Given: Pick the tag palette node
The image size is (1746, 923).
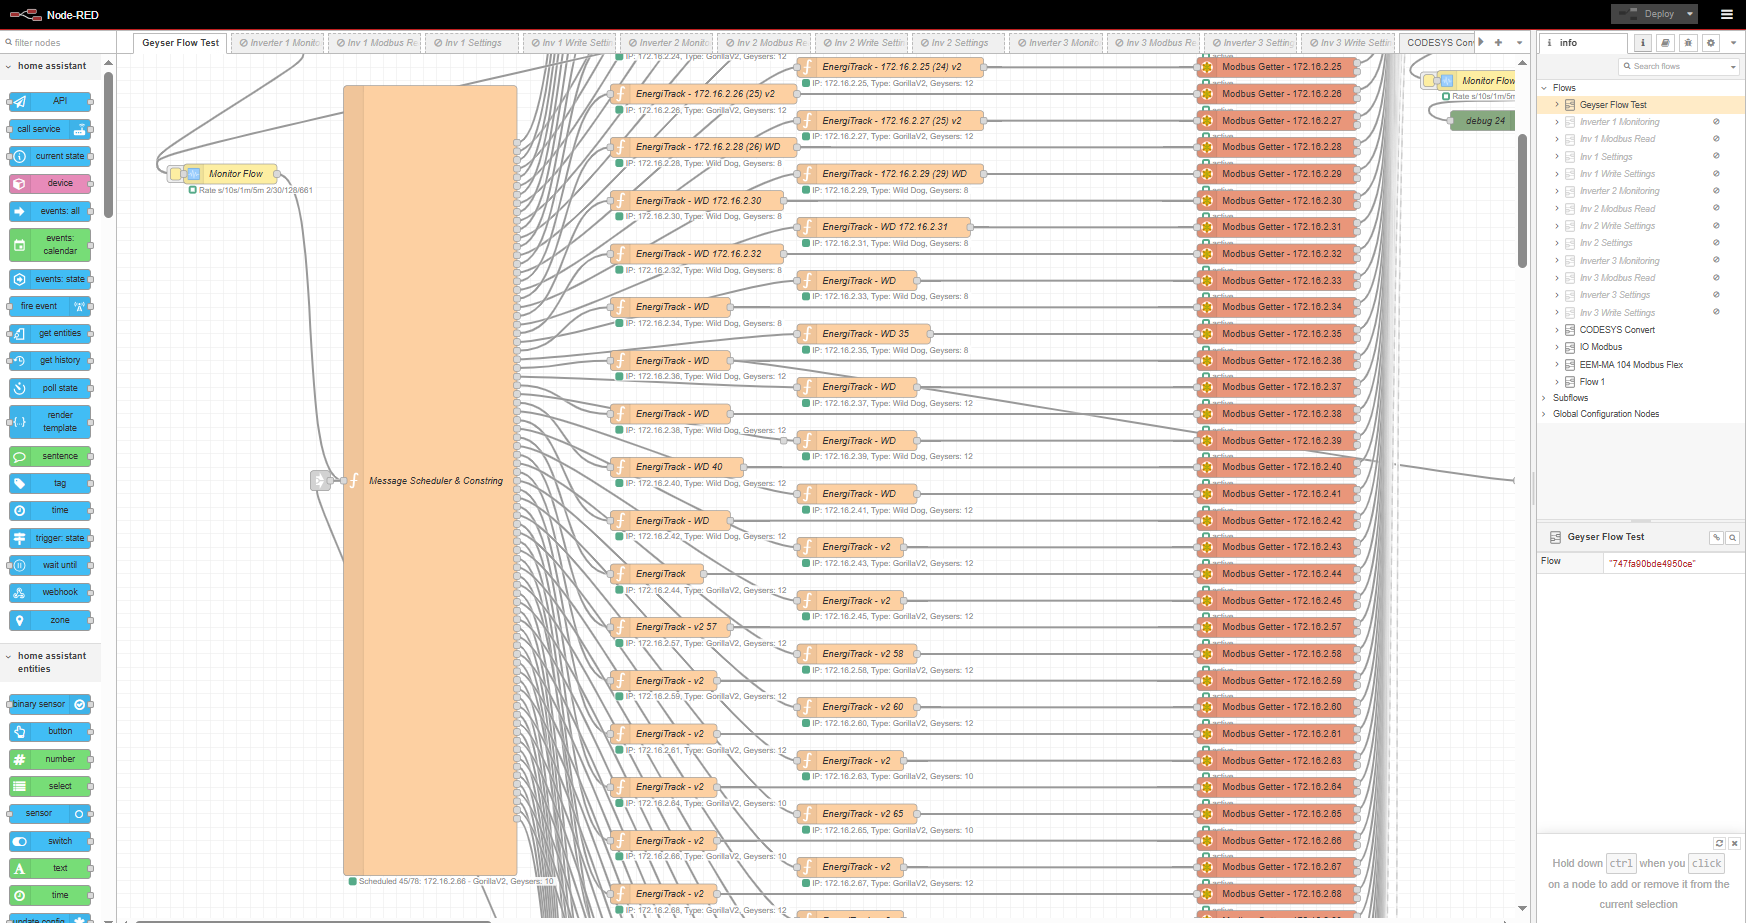Looking at the screenshot, I should [50, 483].
